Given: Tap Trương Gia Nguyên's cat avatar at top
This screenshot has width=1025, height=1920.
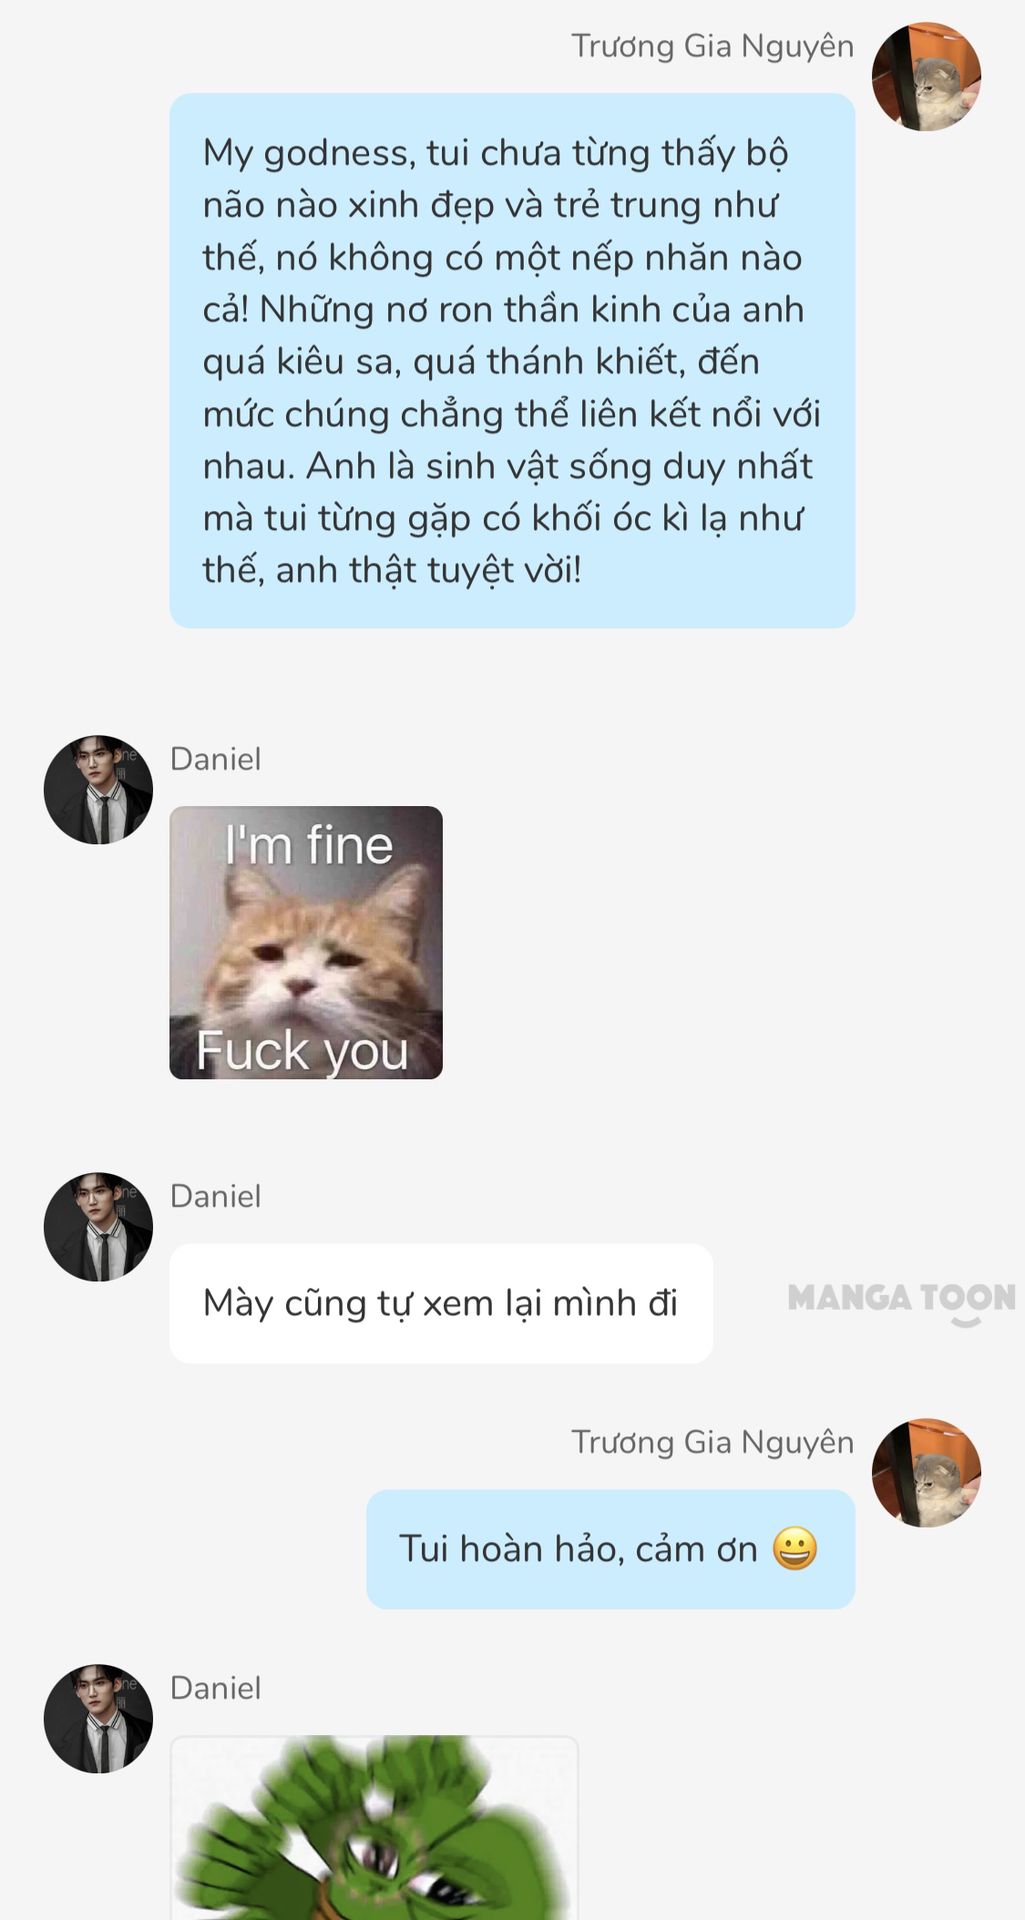Looking at the screenshot, I should click(x=926, y=77).
